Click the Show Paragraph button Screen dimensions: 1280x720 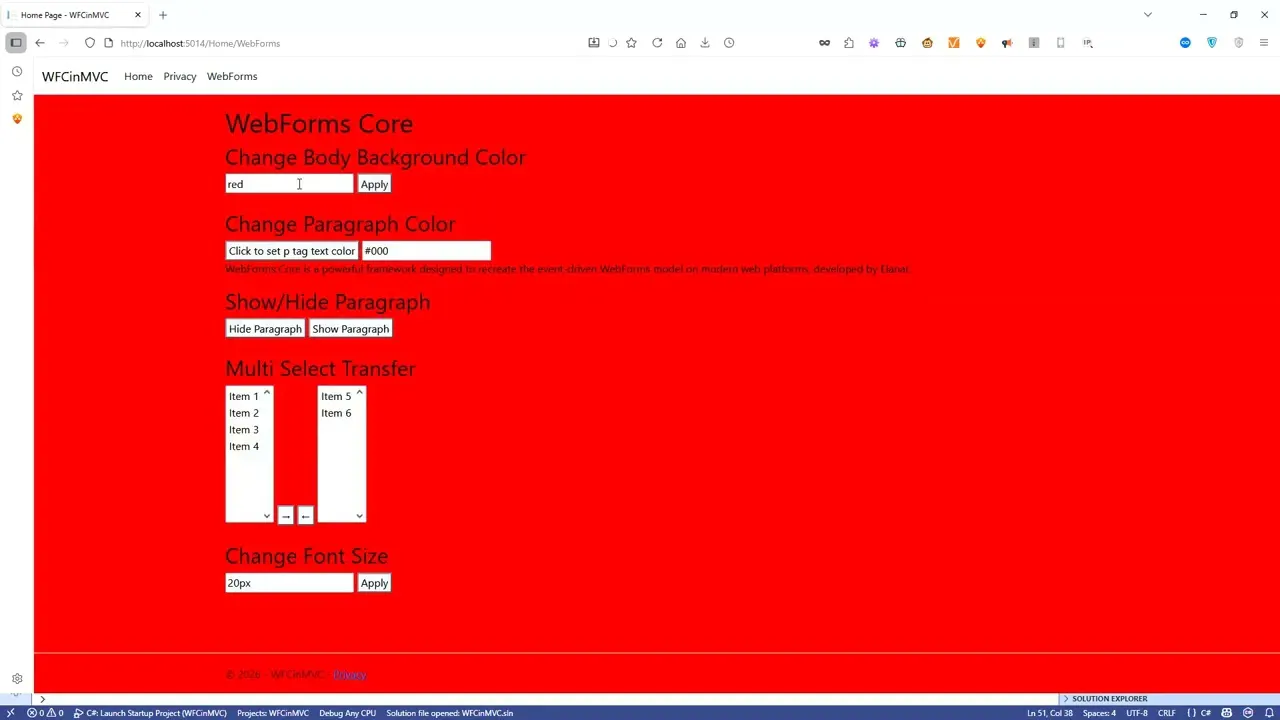click(x=350, y=329)
